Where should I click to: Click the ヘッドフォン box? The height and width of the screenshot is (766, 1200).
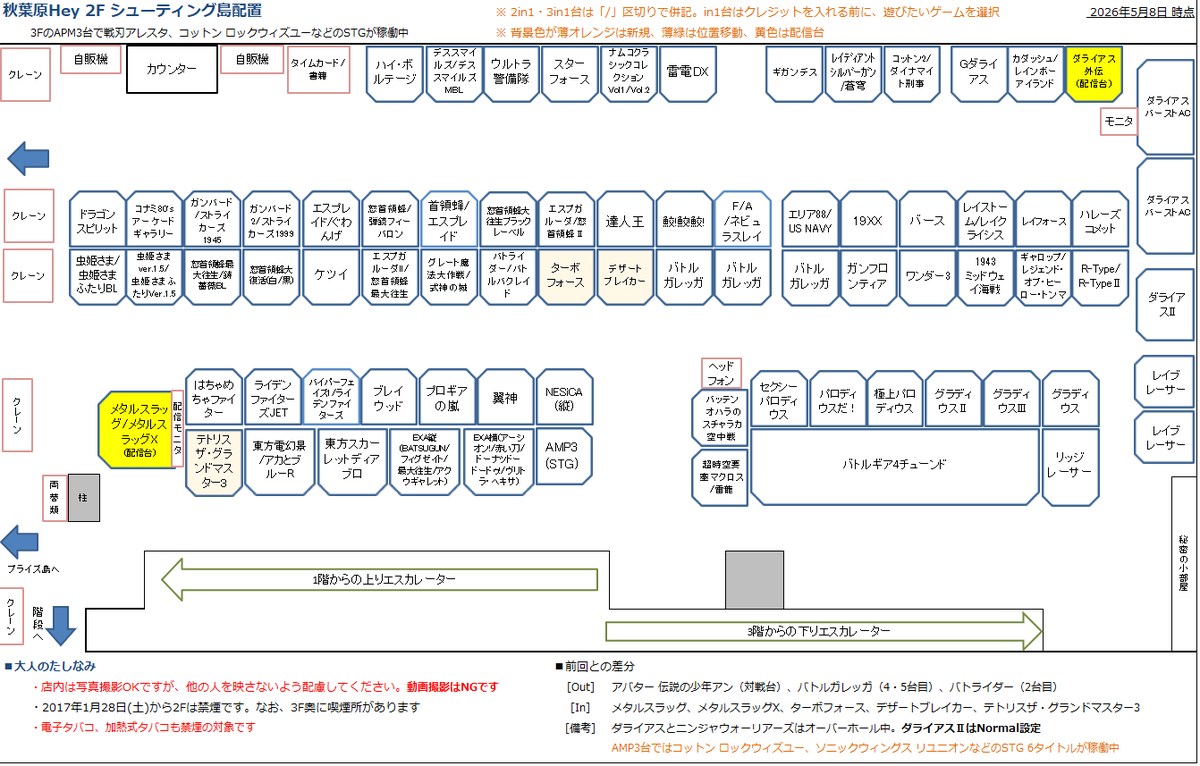[721, 373]
